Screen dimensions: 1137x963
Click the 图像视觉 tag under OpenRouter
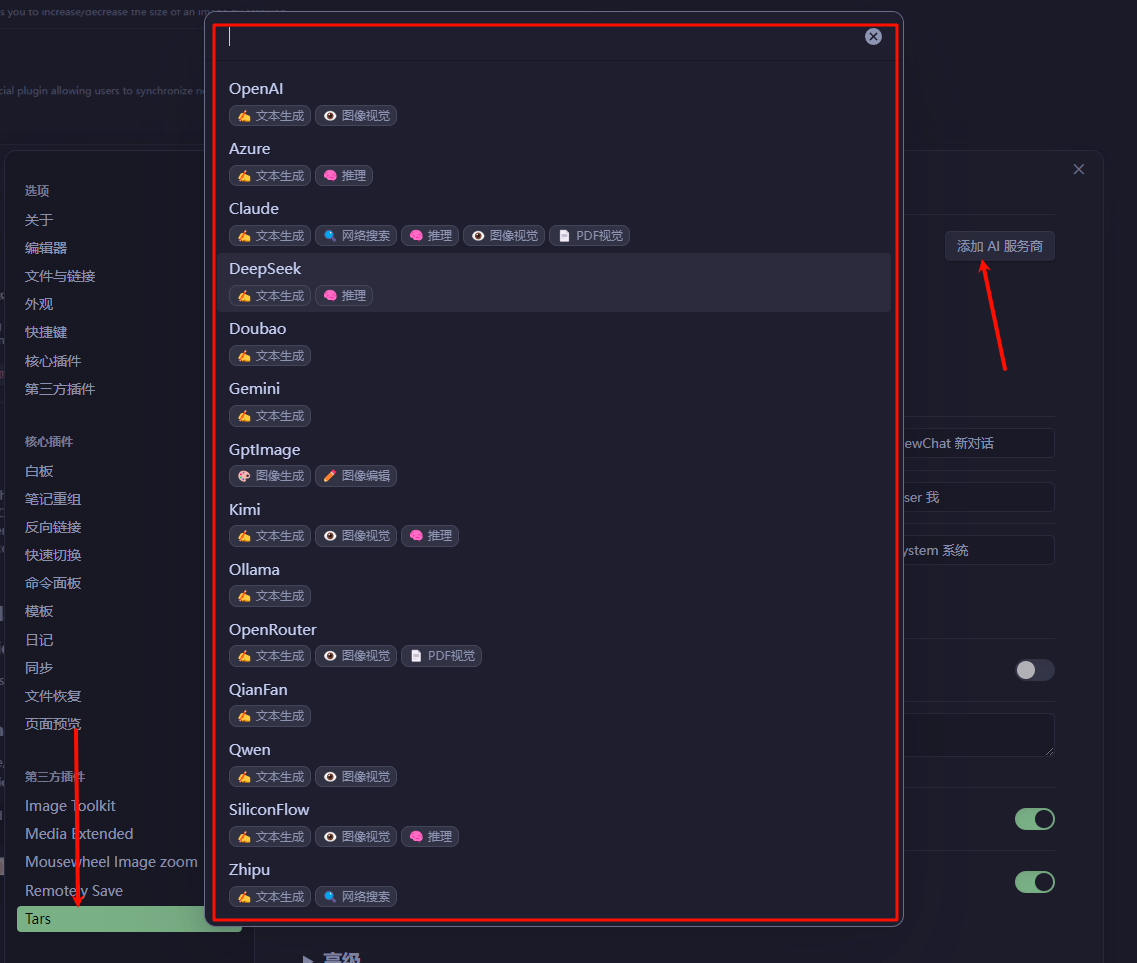coord(356,656)
